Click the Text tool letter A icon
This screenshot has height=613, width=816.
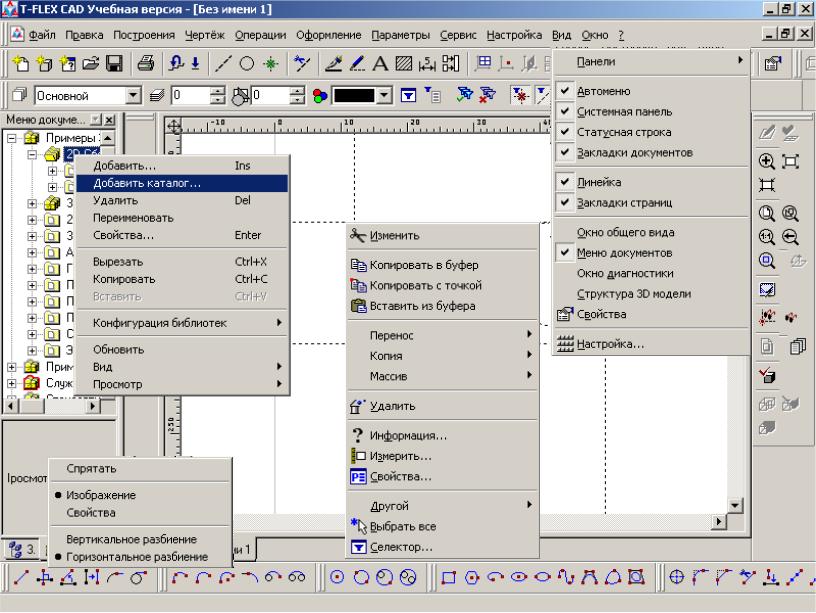coord(380,63)
